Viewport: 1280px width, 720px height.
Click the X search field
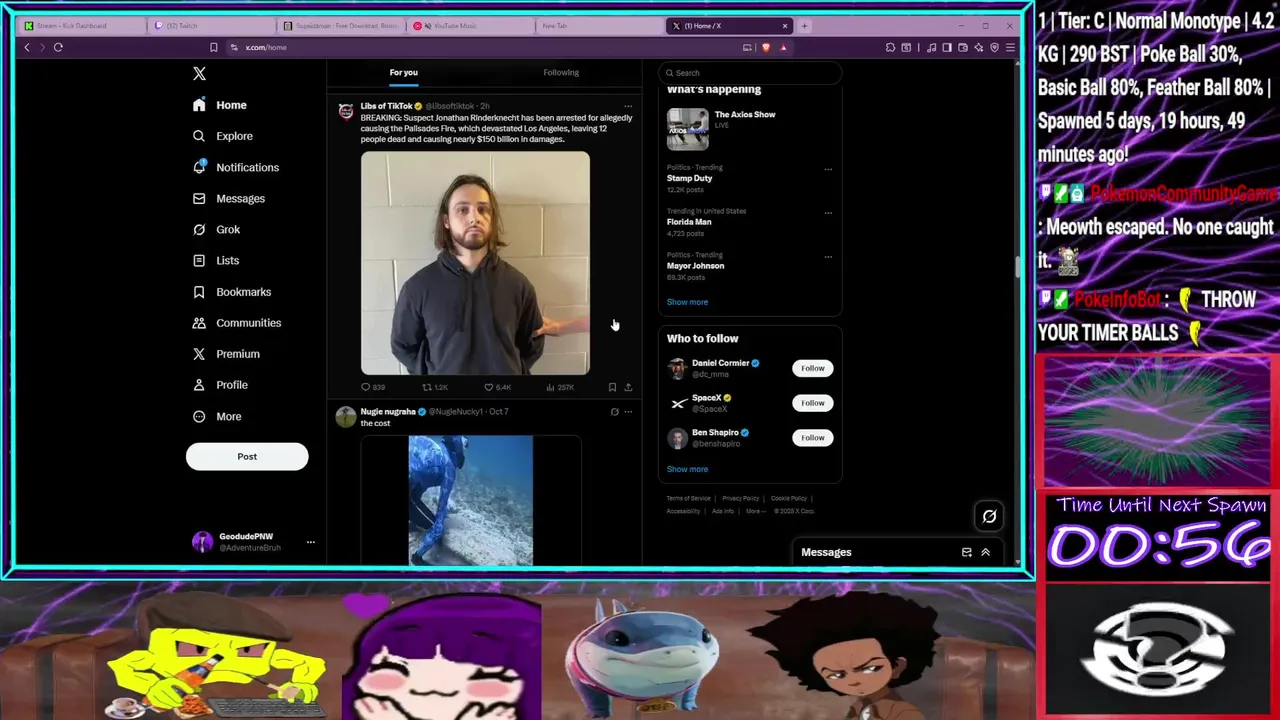(750, 73)
